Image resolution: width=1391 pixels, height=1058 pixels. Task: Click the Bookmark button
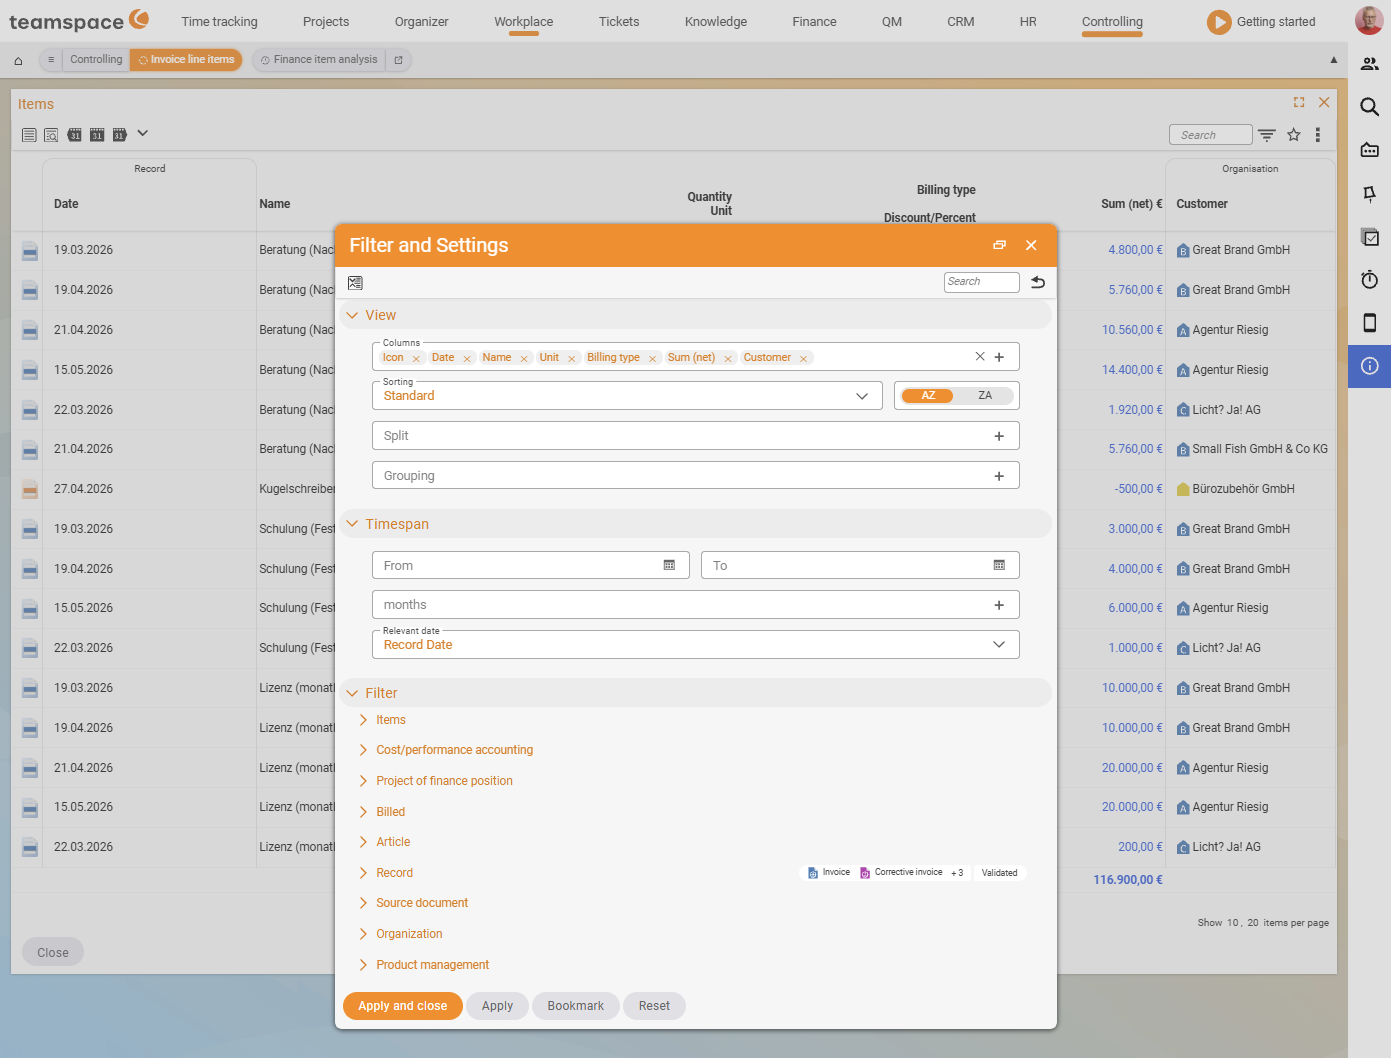575,1006
